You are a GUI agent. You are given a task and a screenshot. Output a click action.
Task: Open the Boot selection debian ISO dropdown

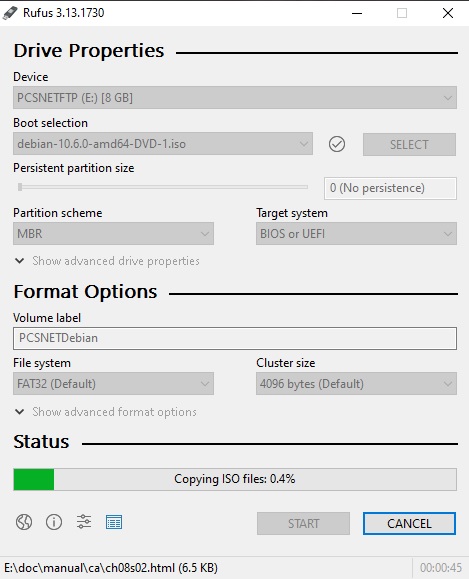pyautogui.click(x=163, y=144)
